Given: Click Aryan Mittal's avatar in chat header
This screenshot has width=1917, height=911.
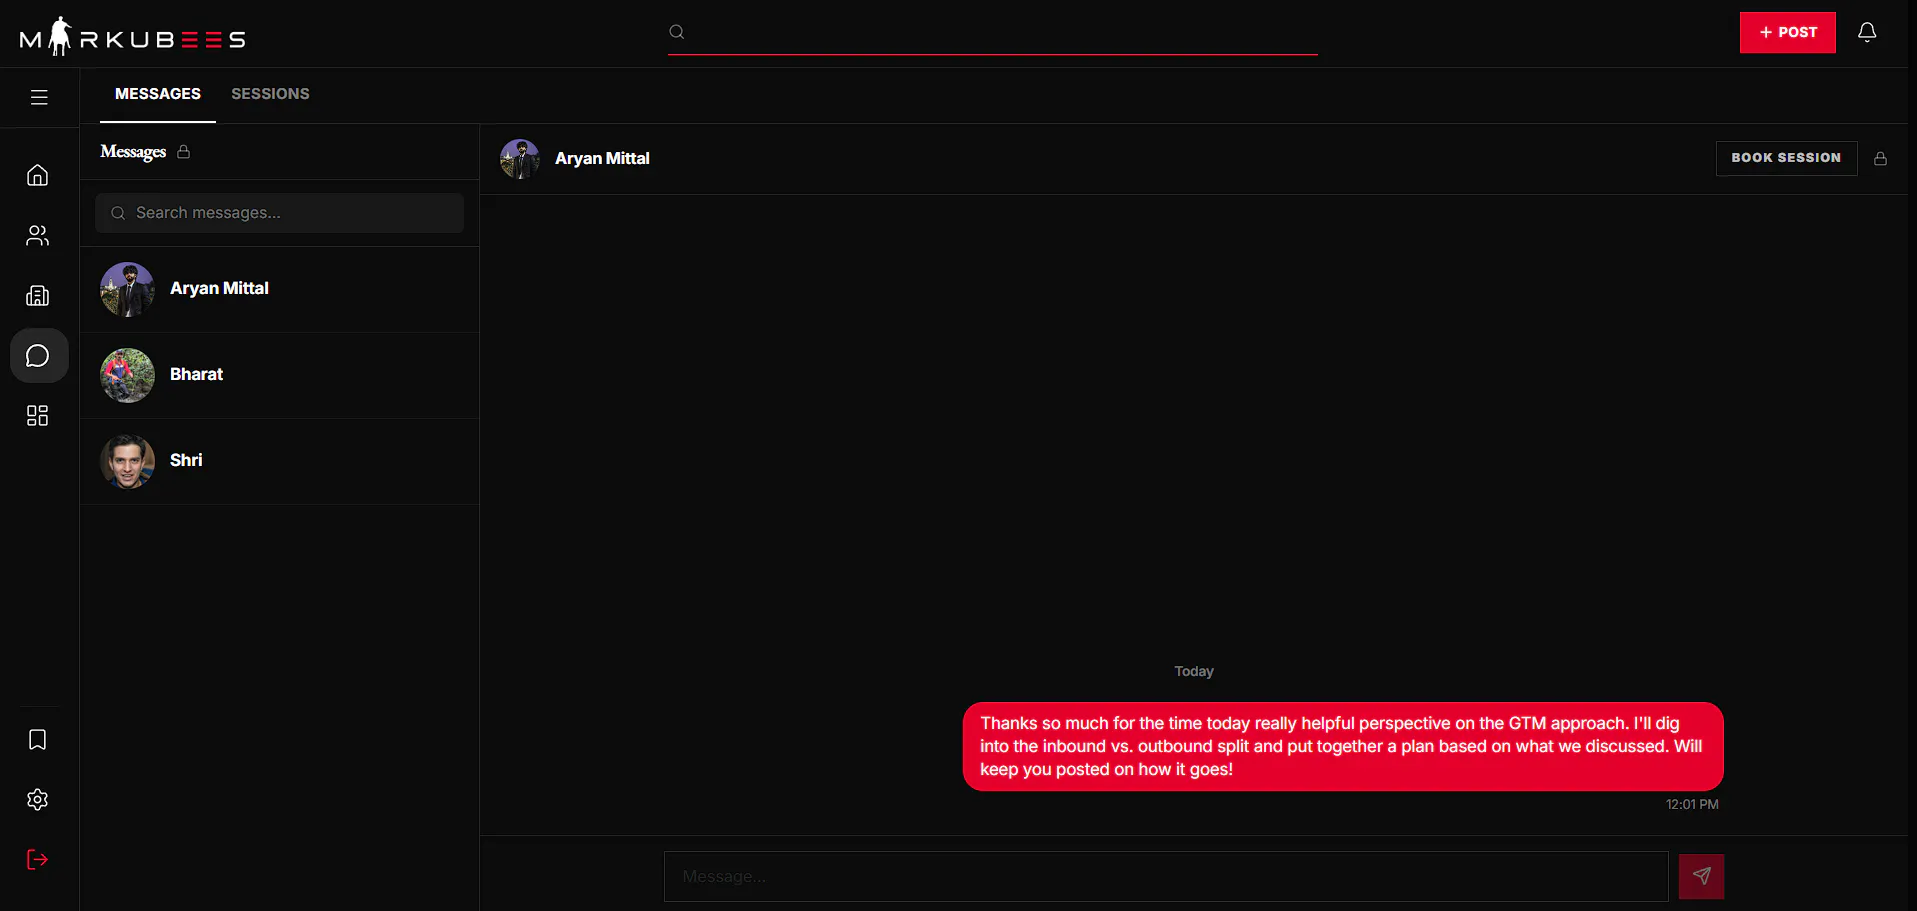Looking at the screenshot, I should 520,159.
